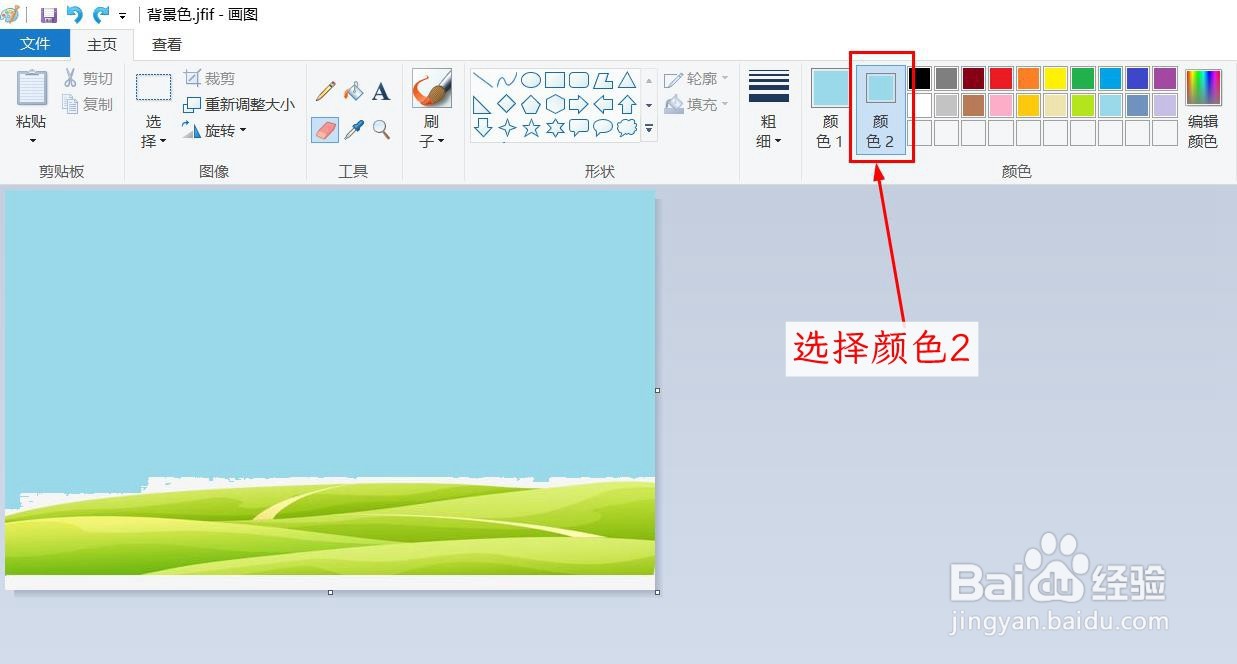Activate the 颜色2 background color box
This screenshot has width=1237, height=664.
(x=880, y=105)
